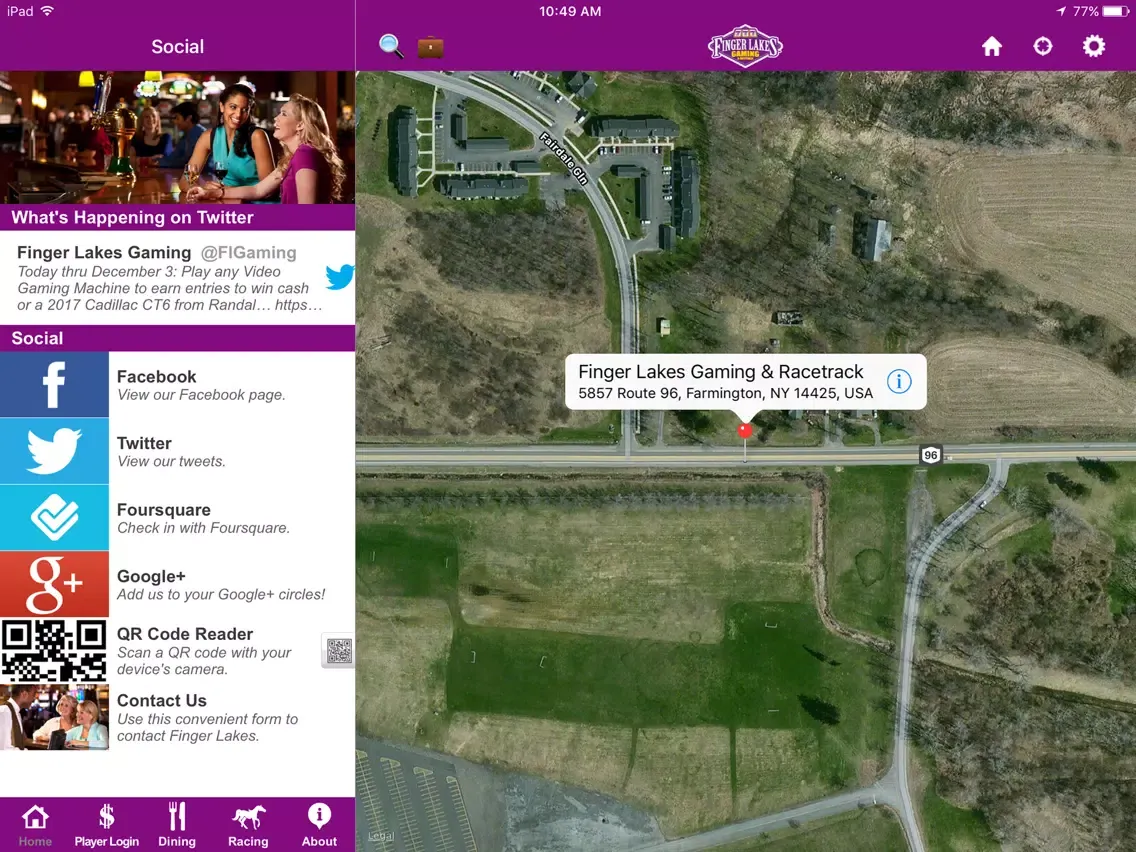Open the Contact Us form row
The height and width of the screenshot is (852, 1136).
tap(178, 717)
